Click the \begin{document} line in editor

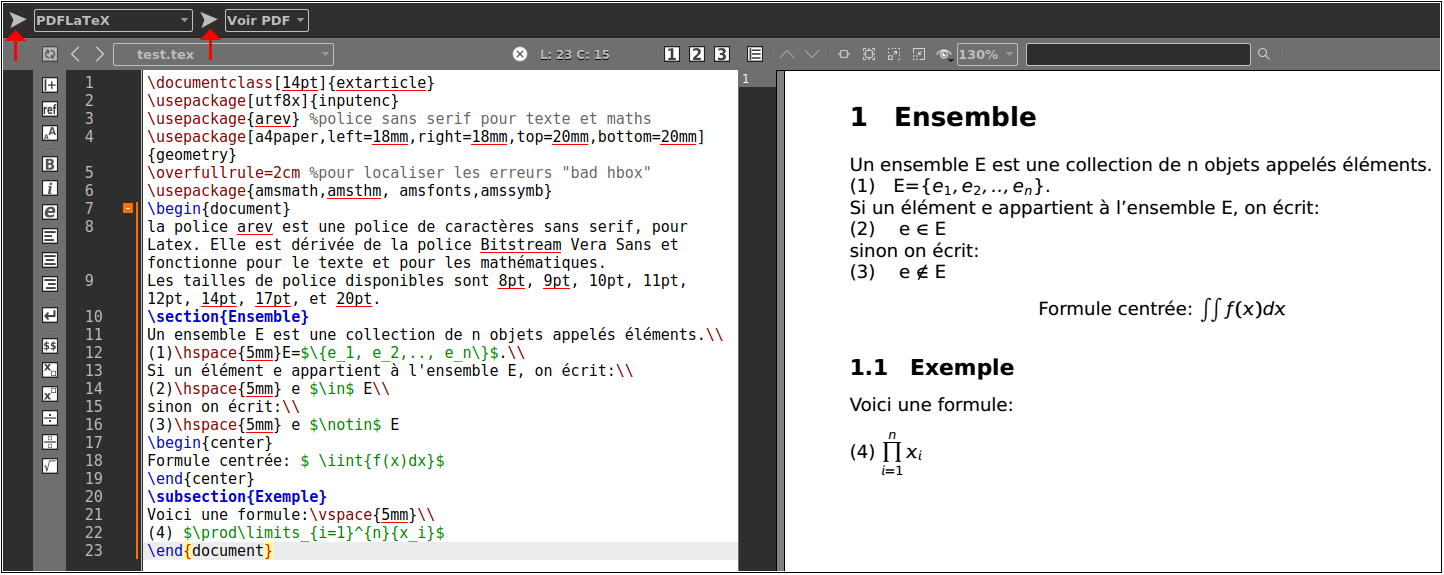[x=219, y=209]
